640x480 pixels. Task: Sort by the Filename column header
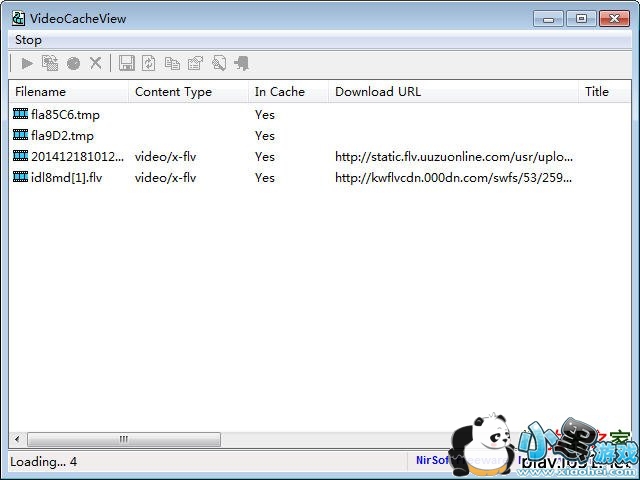(x=68, y=91)
